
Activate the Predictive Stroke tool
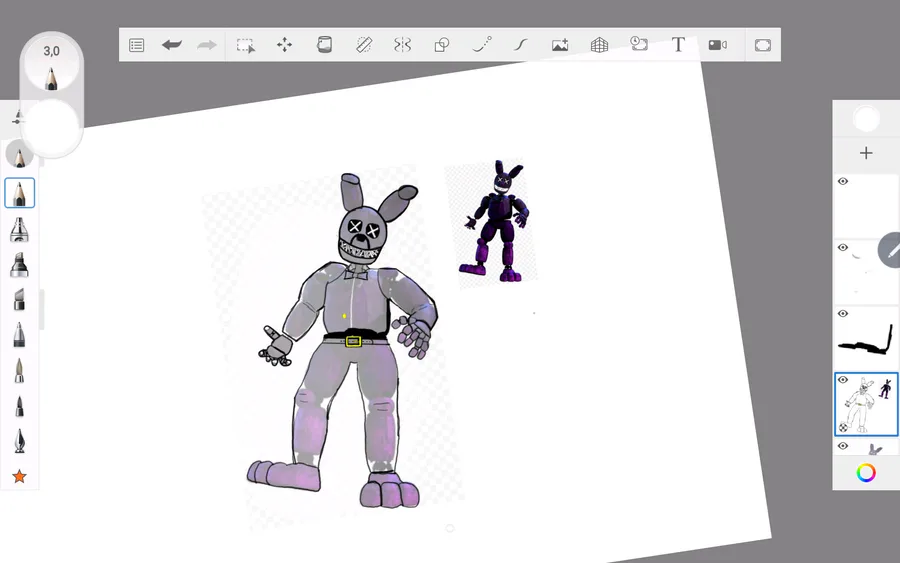click(x=482, y=44)
